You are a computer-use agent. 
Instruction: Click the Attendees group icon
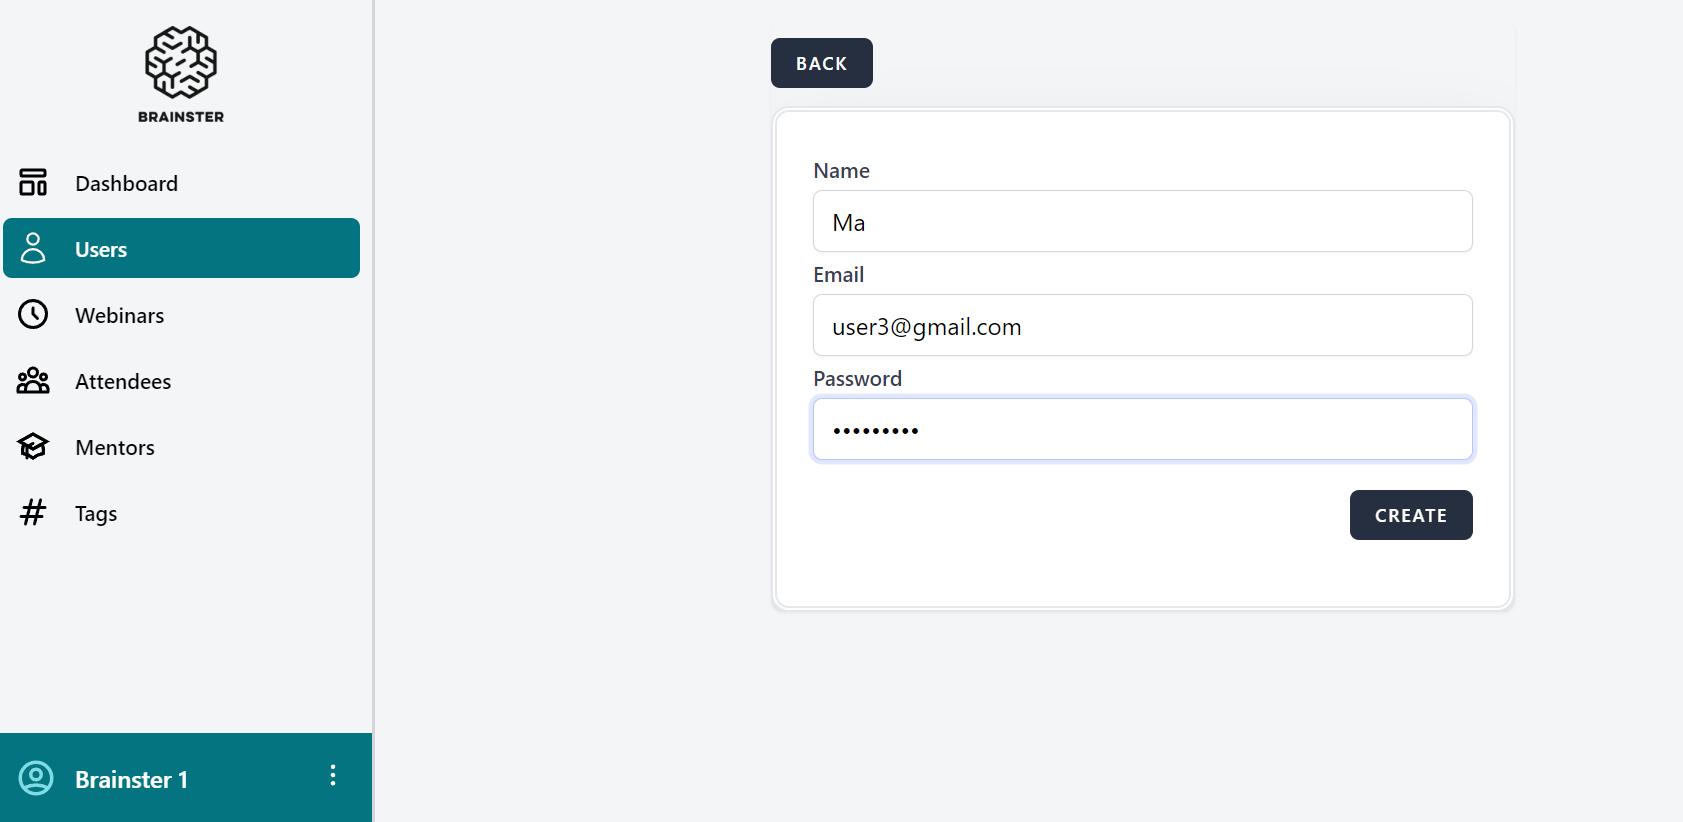(33, 381)
